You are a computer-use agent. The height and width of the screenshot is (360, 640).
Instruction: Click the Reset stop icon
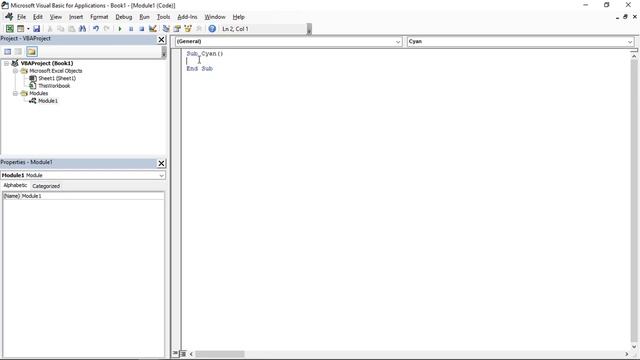(142, 29)
